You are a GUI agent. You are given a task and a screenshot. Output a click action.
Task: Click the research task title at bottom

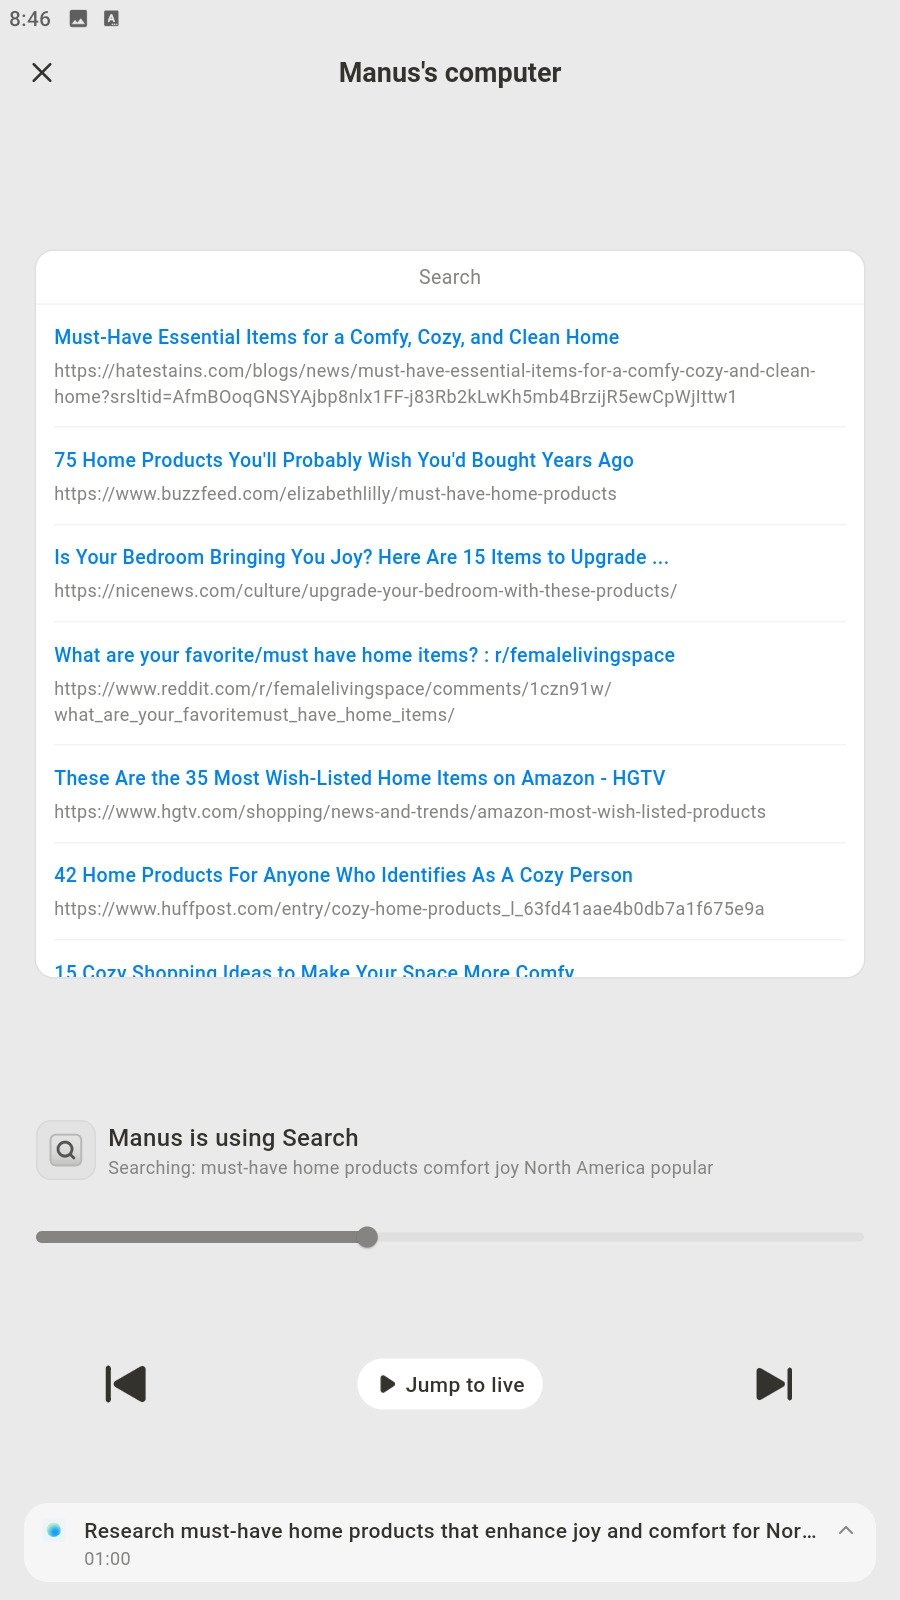pos(450,1531)
